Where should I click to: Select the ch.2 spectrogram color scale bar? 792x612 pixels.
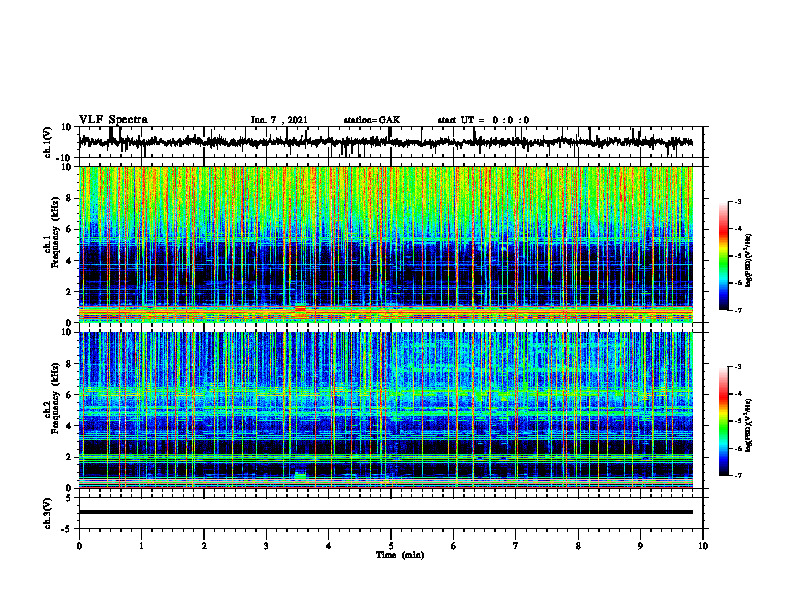coord(723,421)
